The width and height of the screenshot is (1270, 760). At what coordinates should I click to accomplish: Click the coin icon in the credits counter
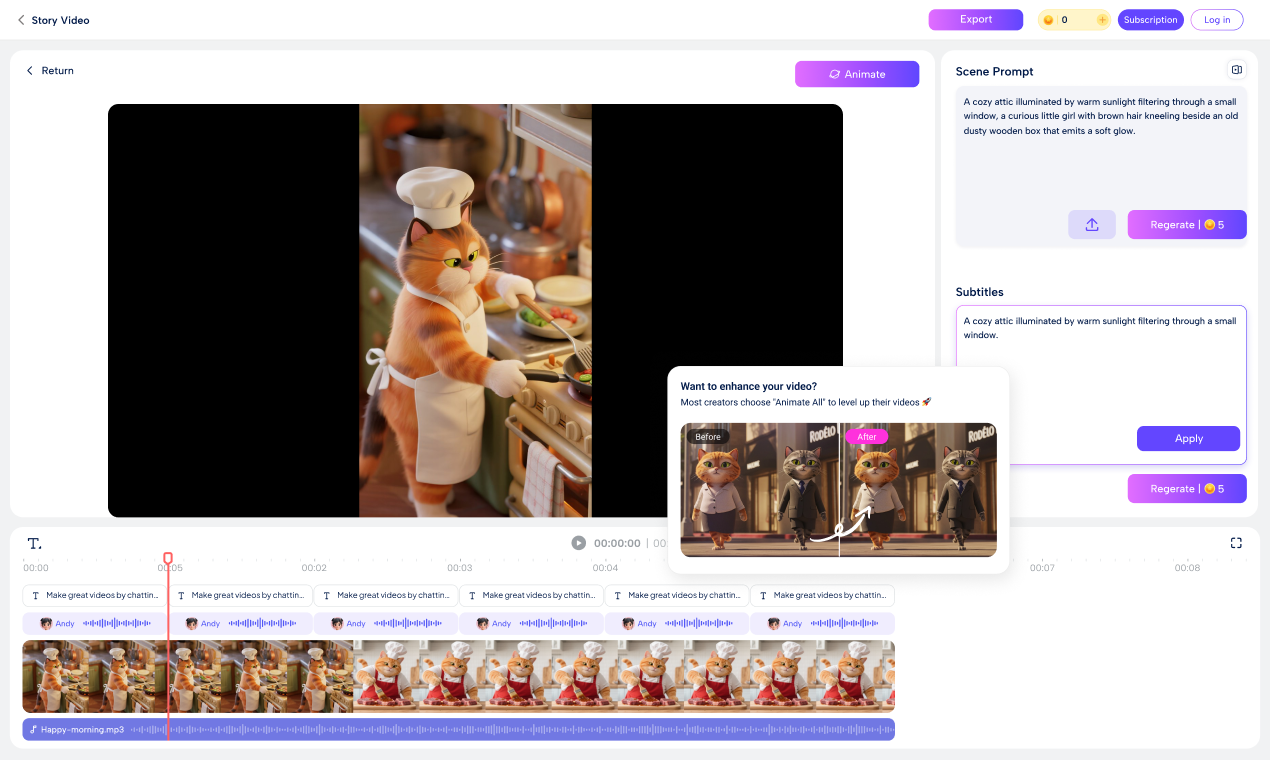[1049, 19]
